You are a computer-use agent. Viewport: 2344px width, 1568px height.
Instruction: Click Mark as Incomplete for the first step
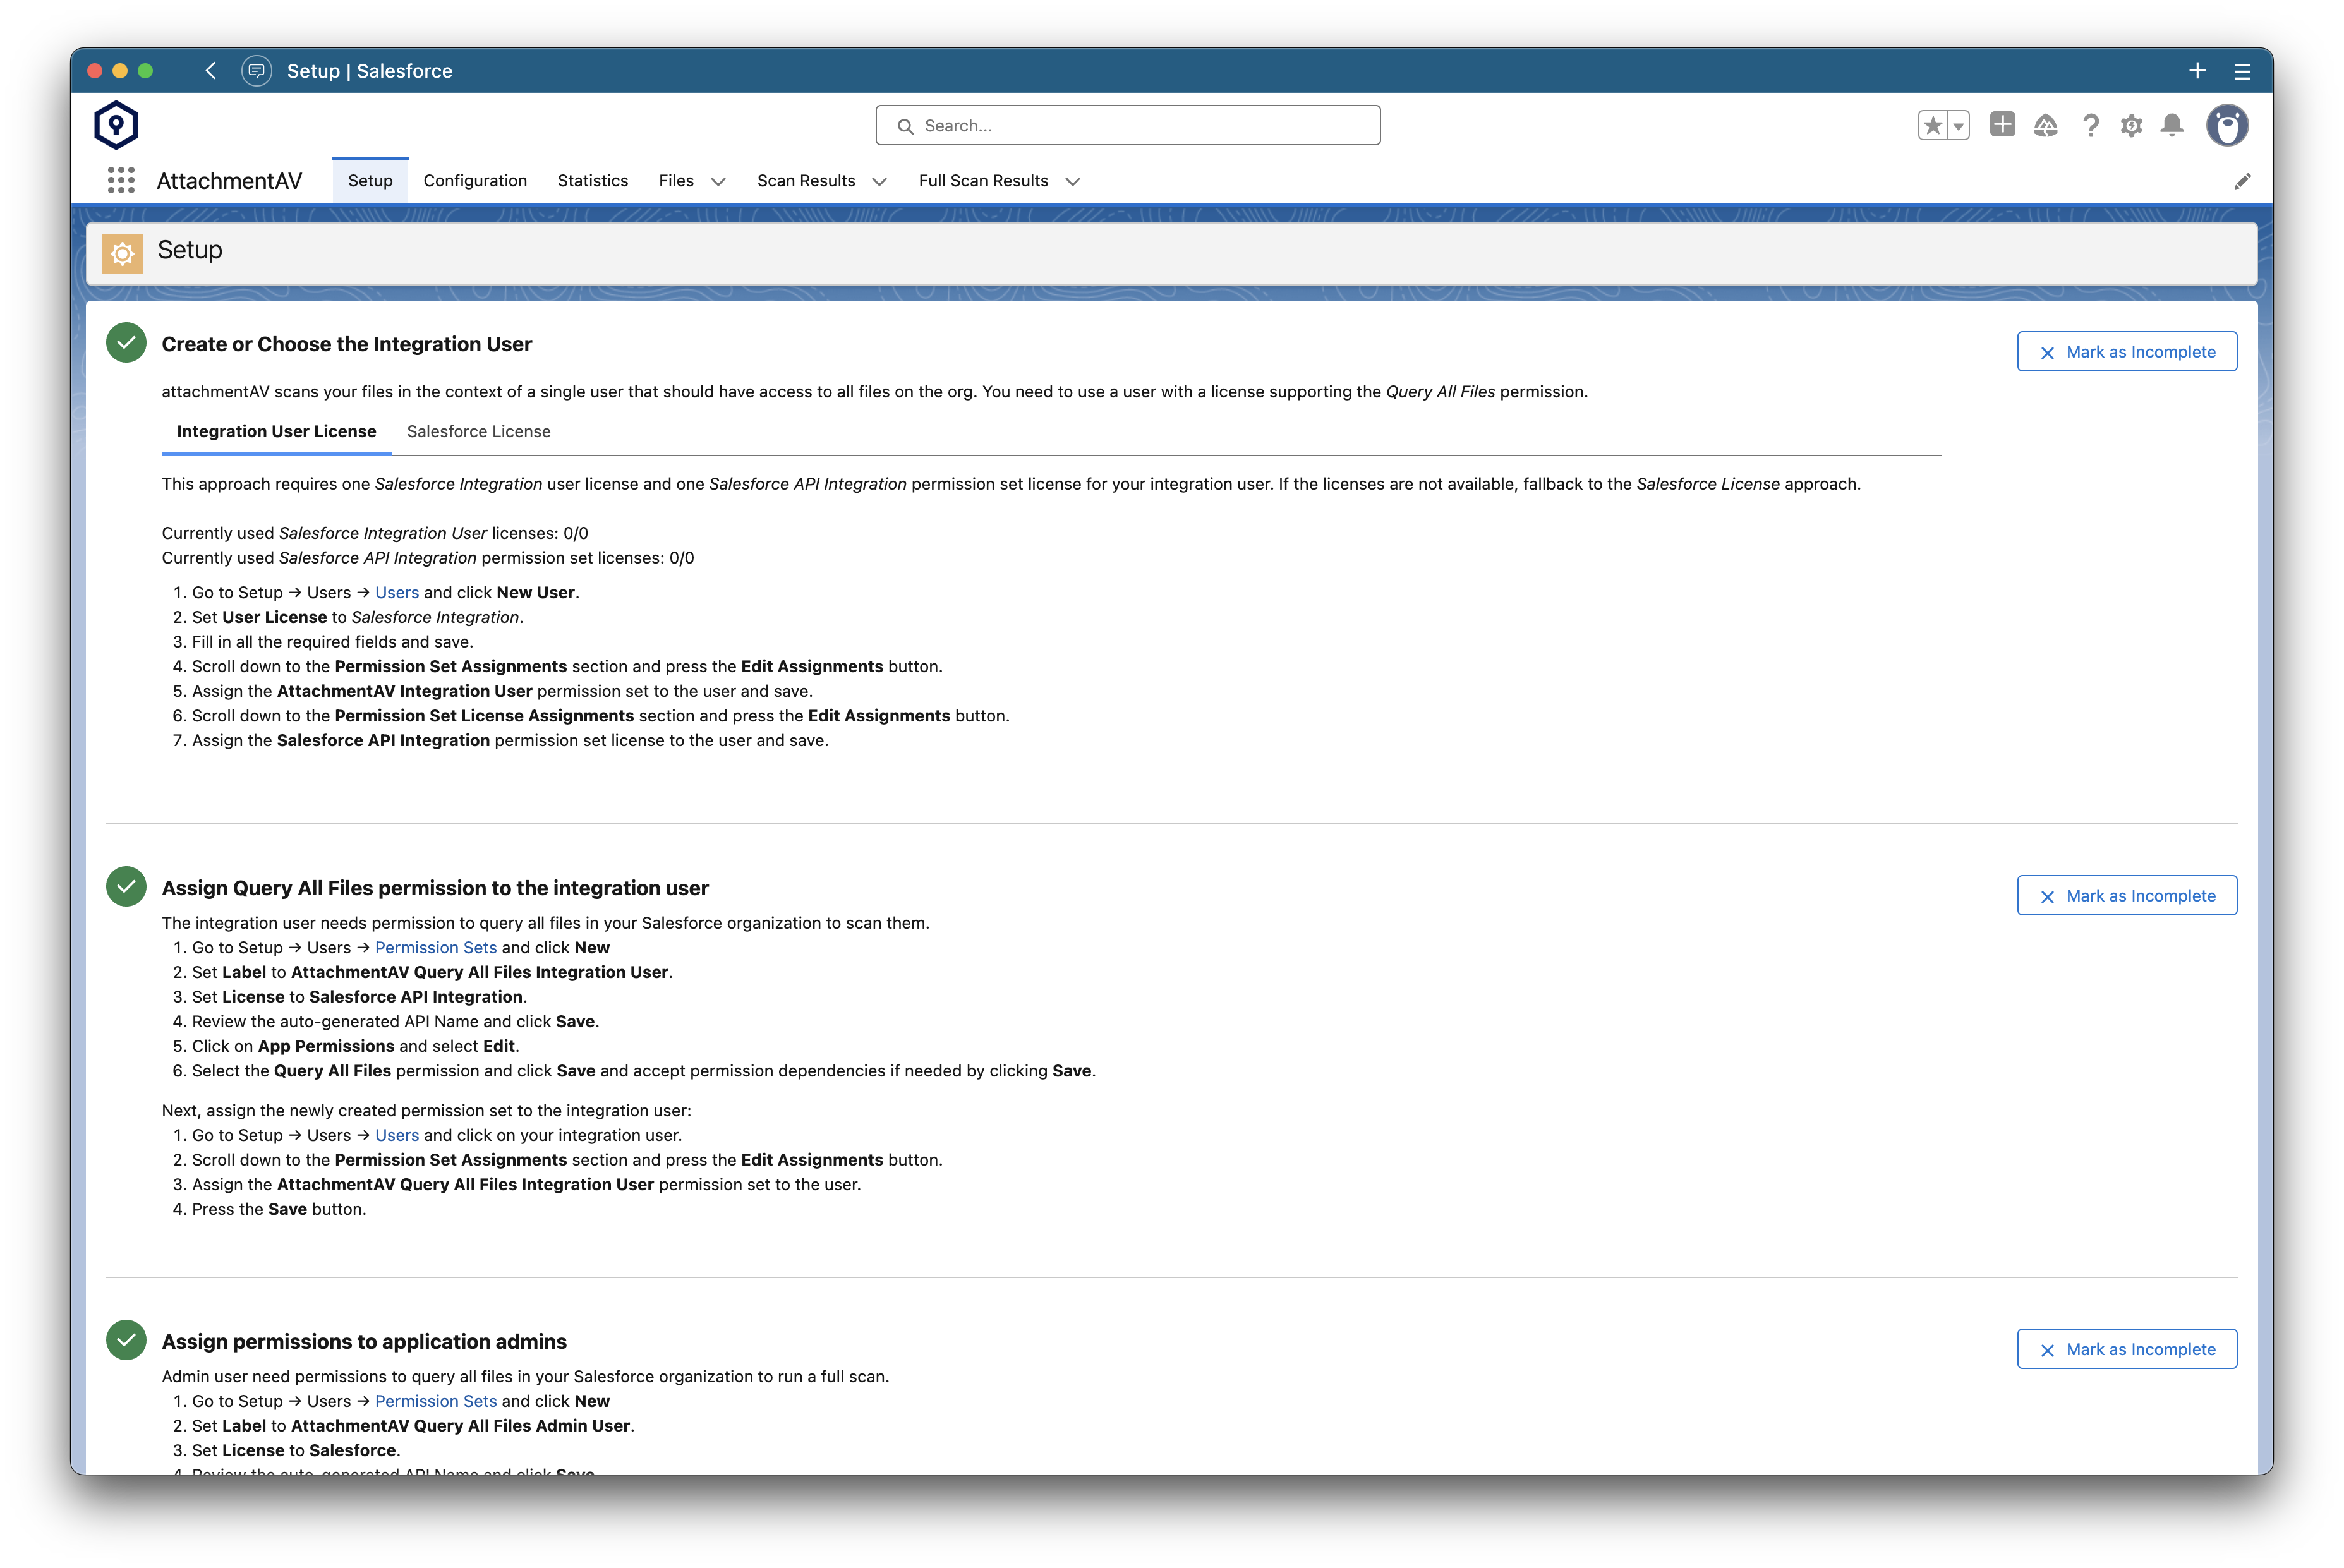(2126, 351)
